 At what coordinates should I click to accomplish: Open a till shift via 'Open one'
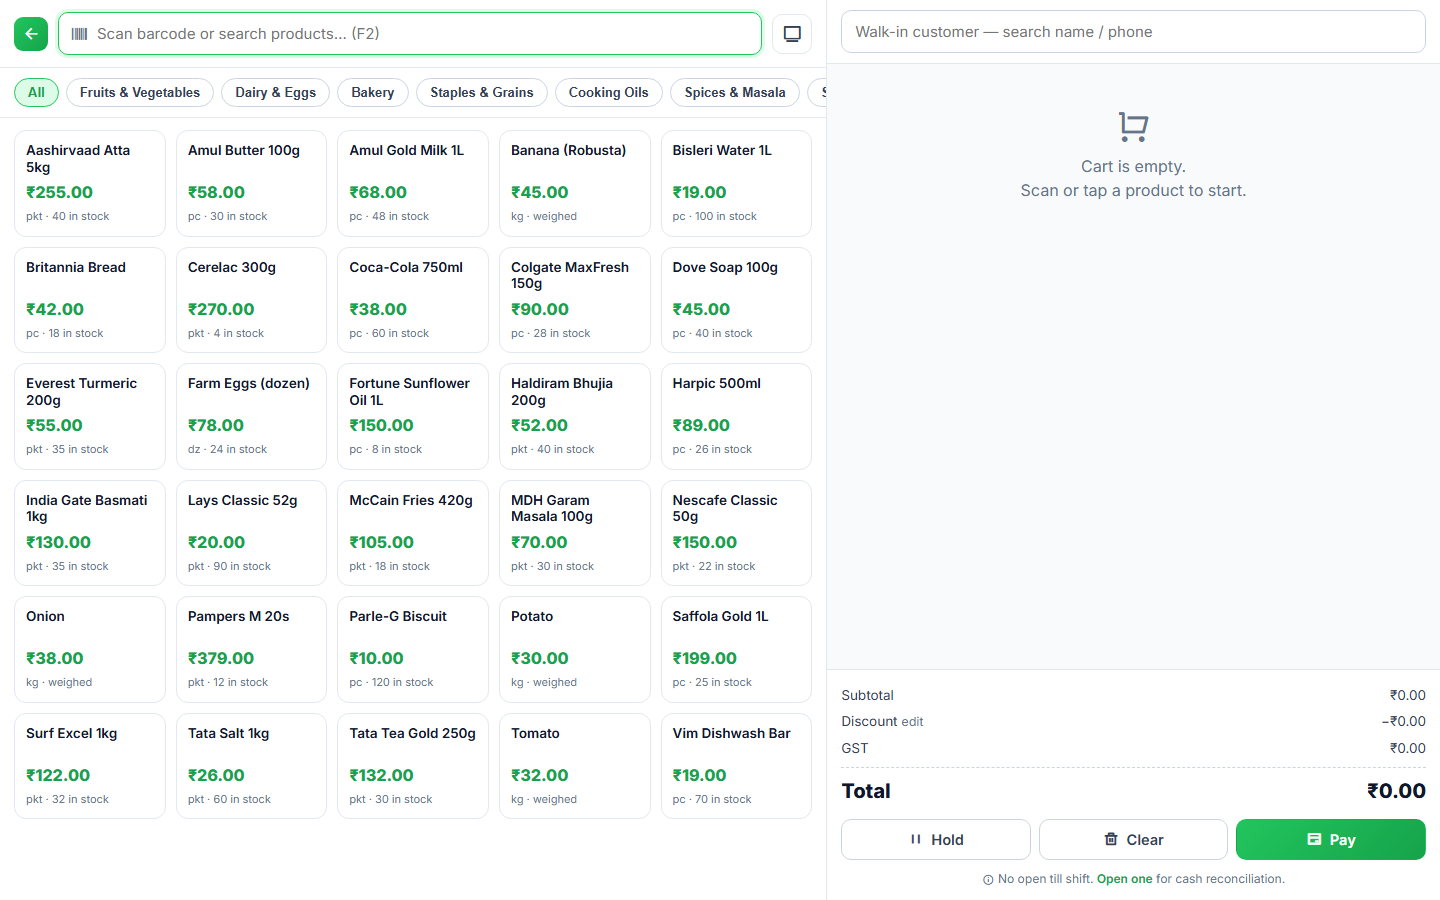tap(1125, 879)
